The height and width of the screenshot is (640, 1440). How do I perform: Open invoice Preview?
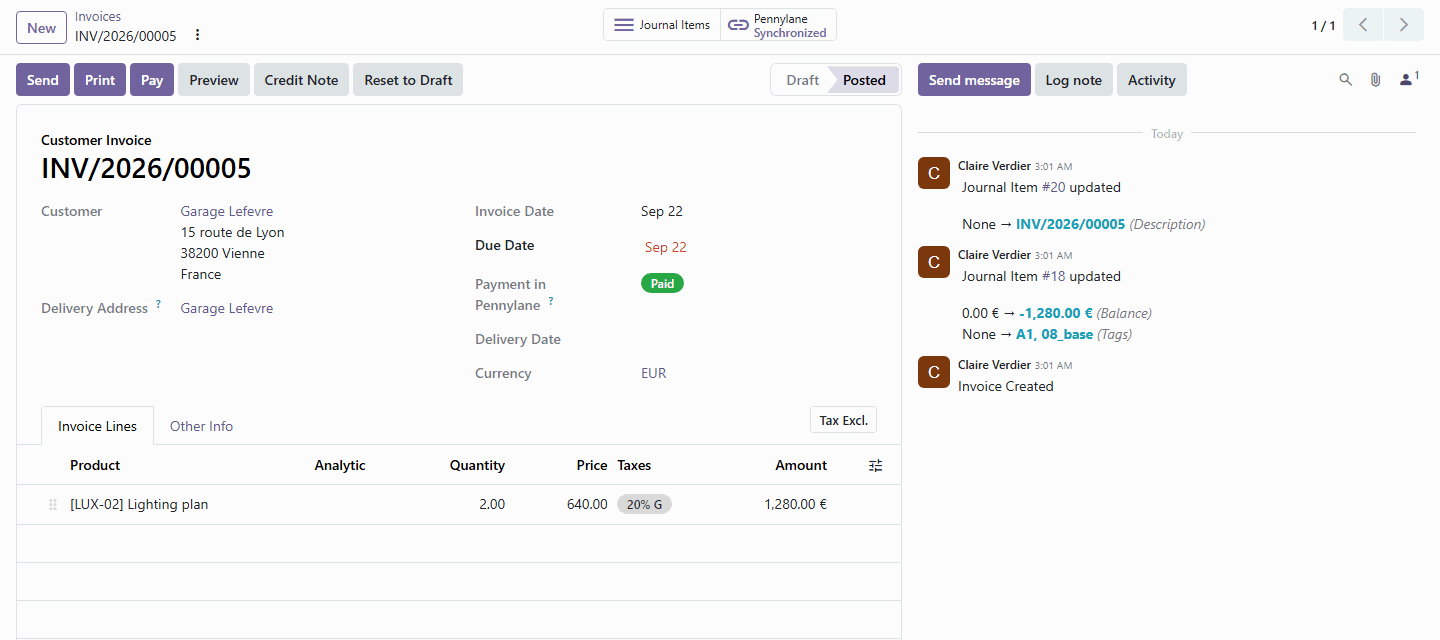pos(214,80)
